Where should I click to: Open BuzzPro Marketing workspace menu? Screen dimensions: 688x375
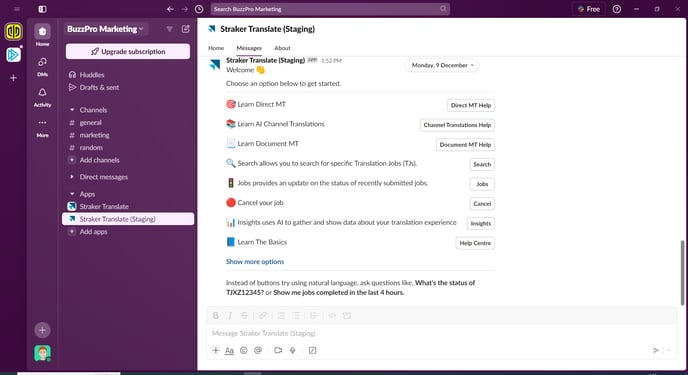105,29
